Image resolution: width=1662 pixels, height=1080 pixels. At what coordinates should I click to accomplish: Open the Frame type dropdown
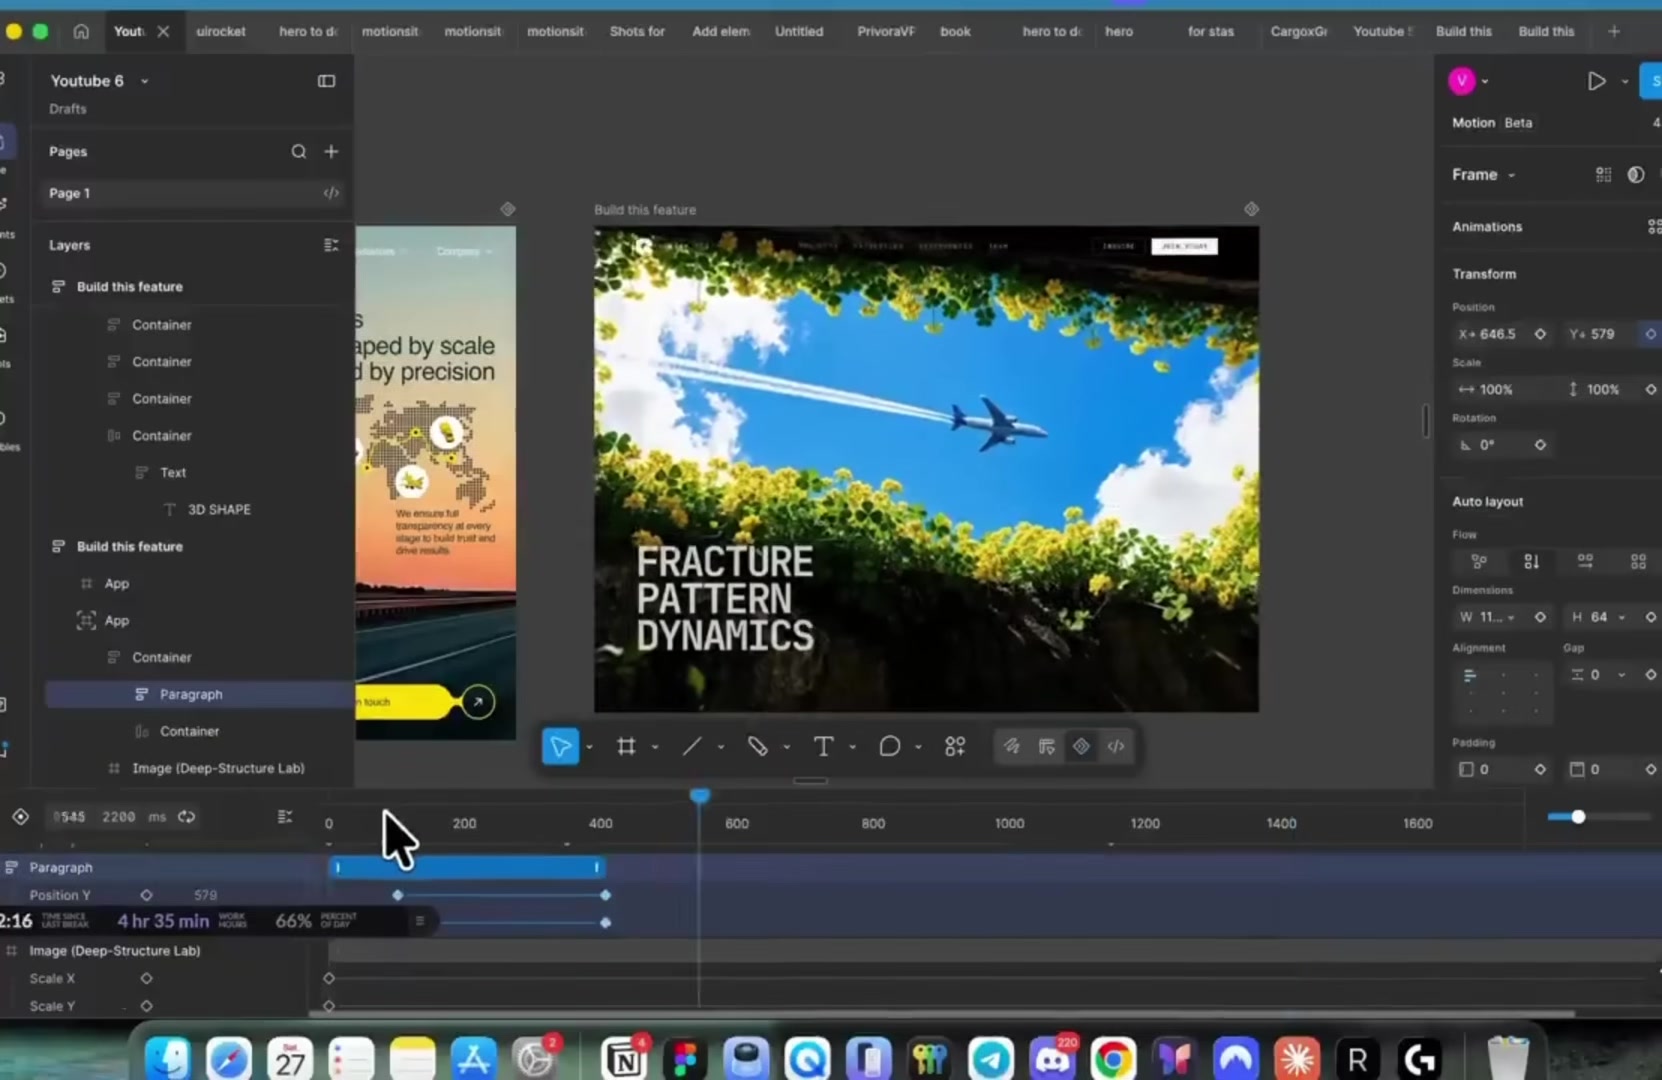pyautogui.click(x=1511, y=175)
